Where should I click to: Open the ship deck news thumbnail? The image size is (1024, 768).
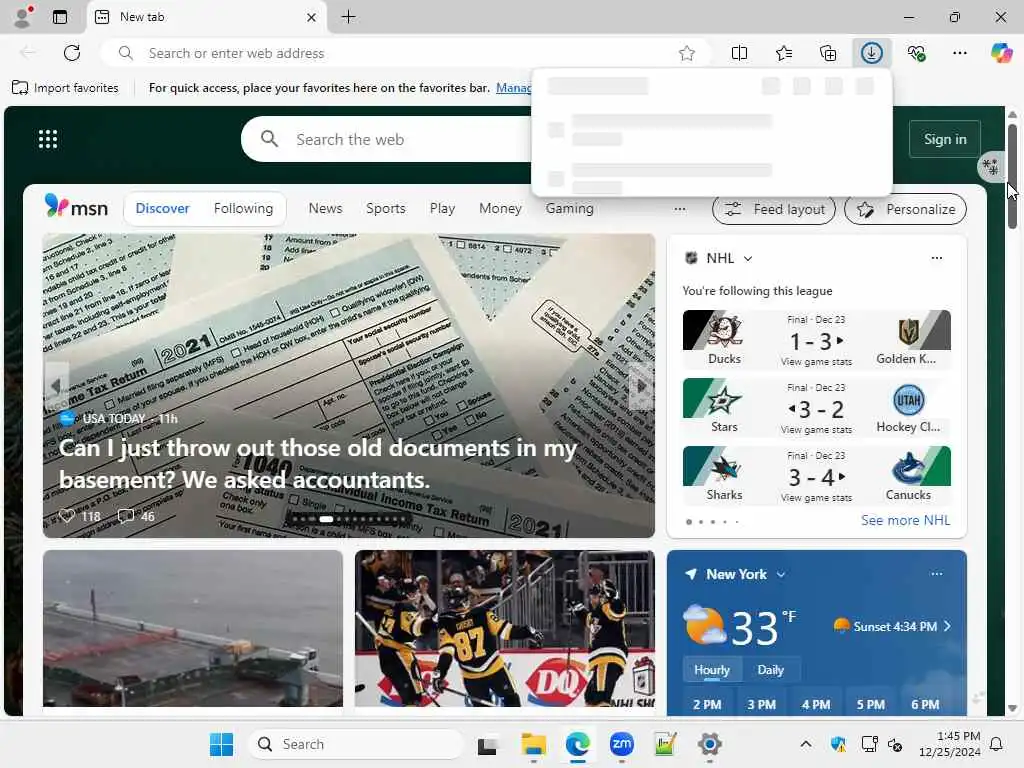point(193,628)
